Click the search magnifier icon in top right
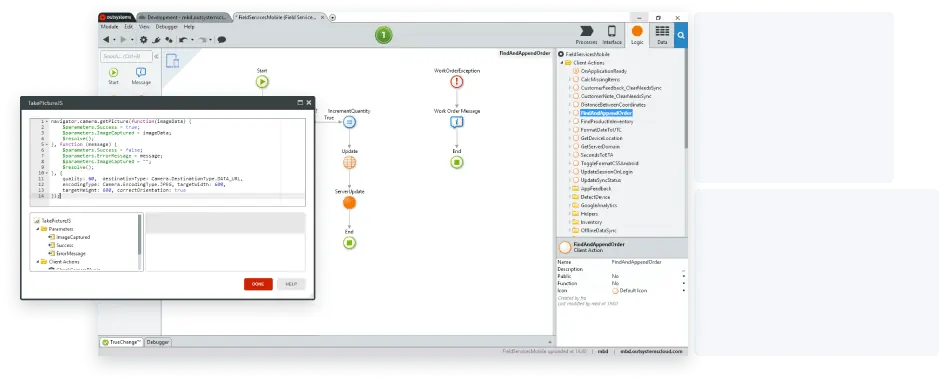This screenshot has height=381, width=939. click(681, 36)
